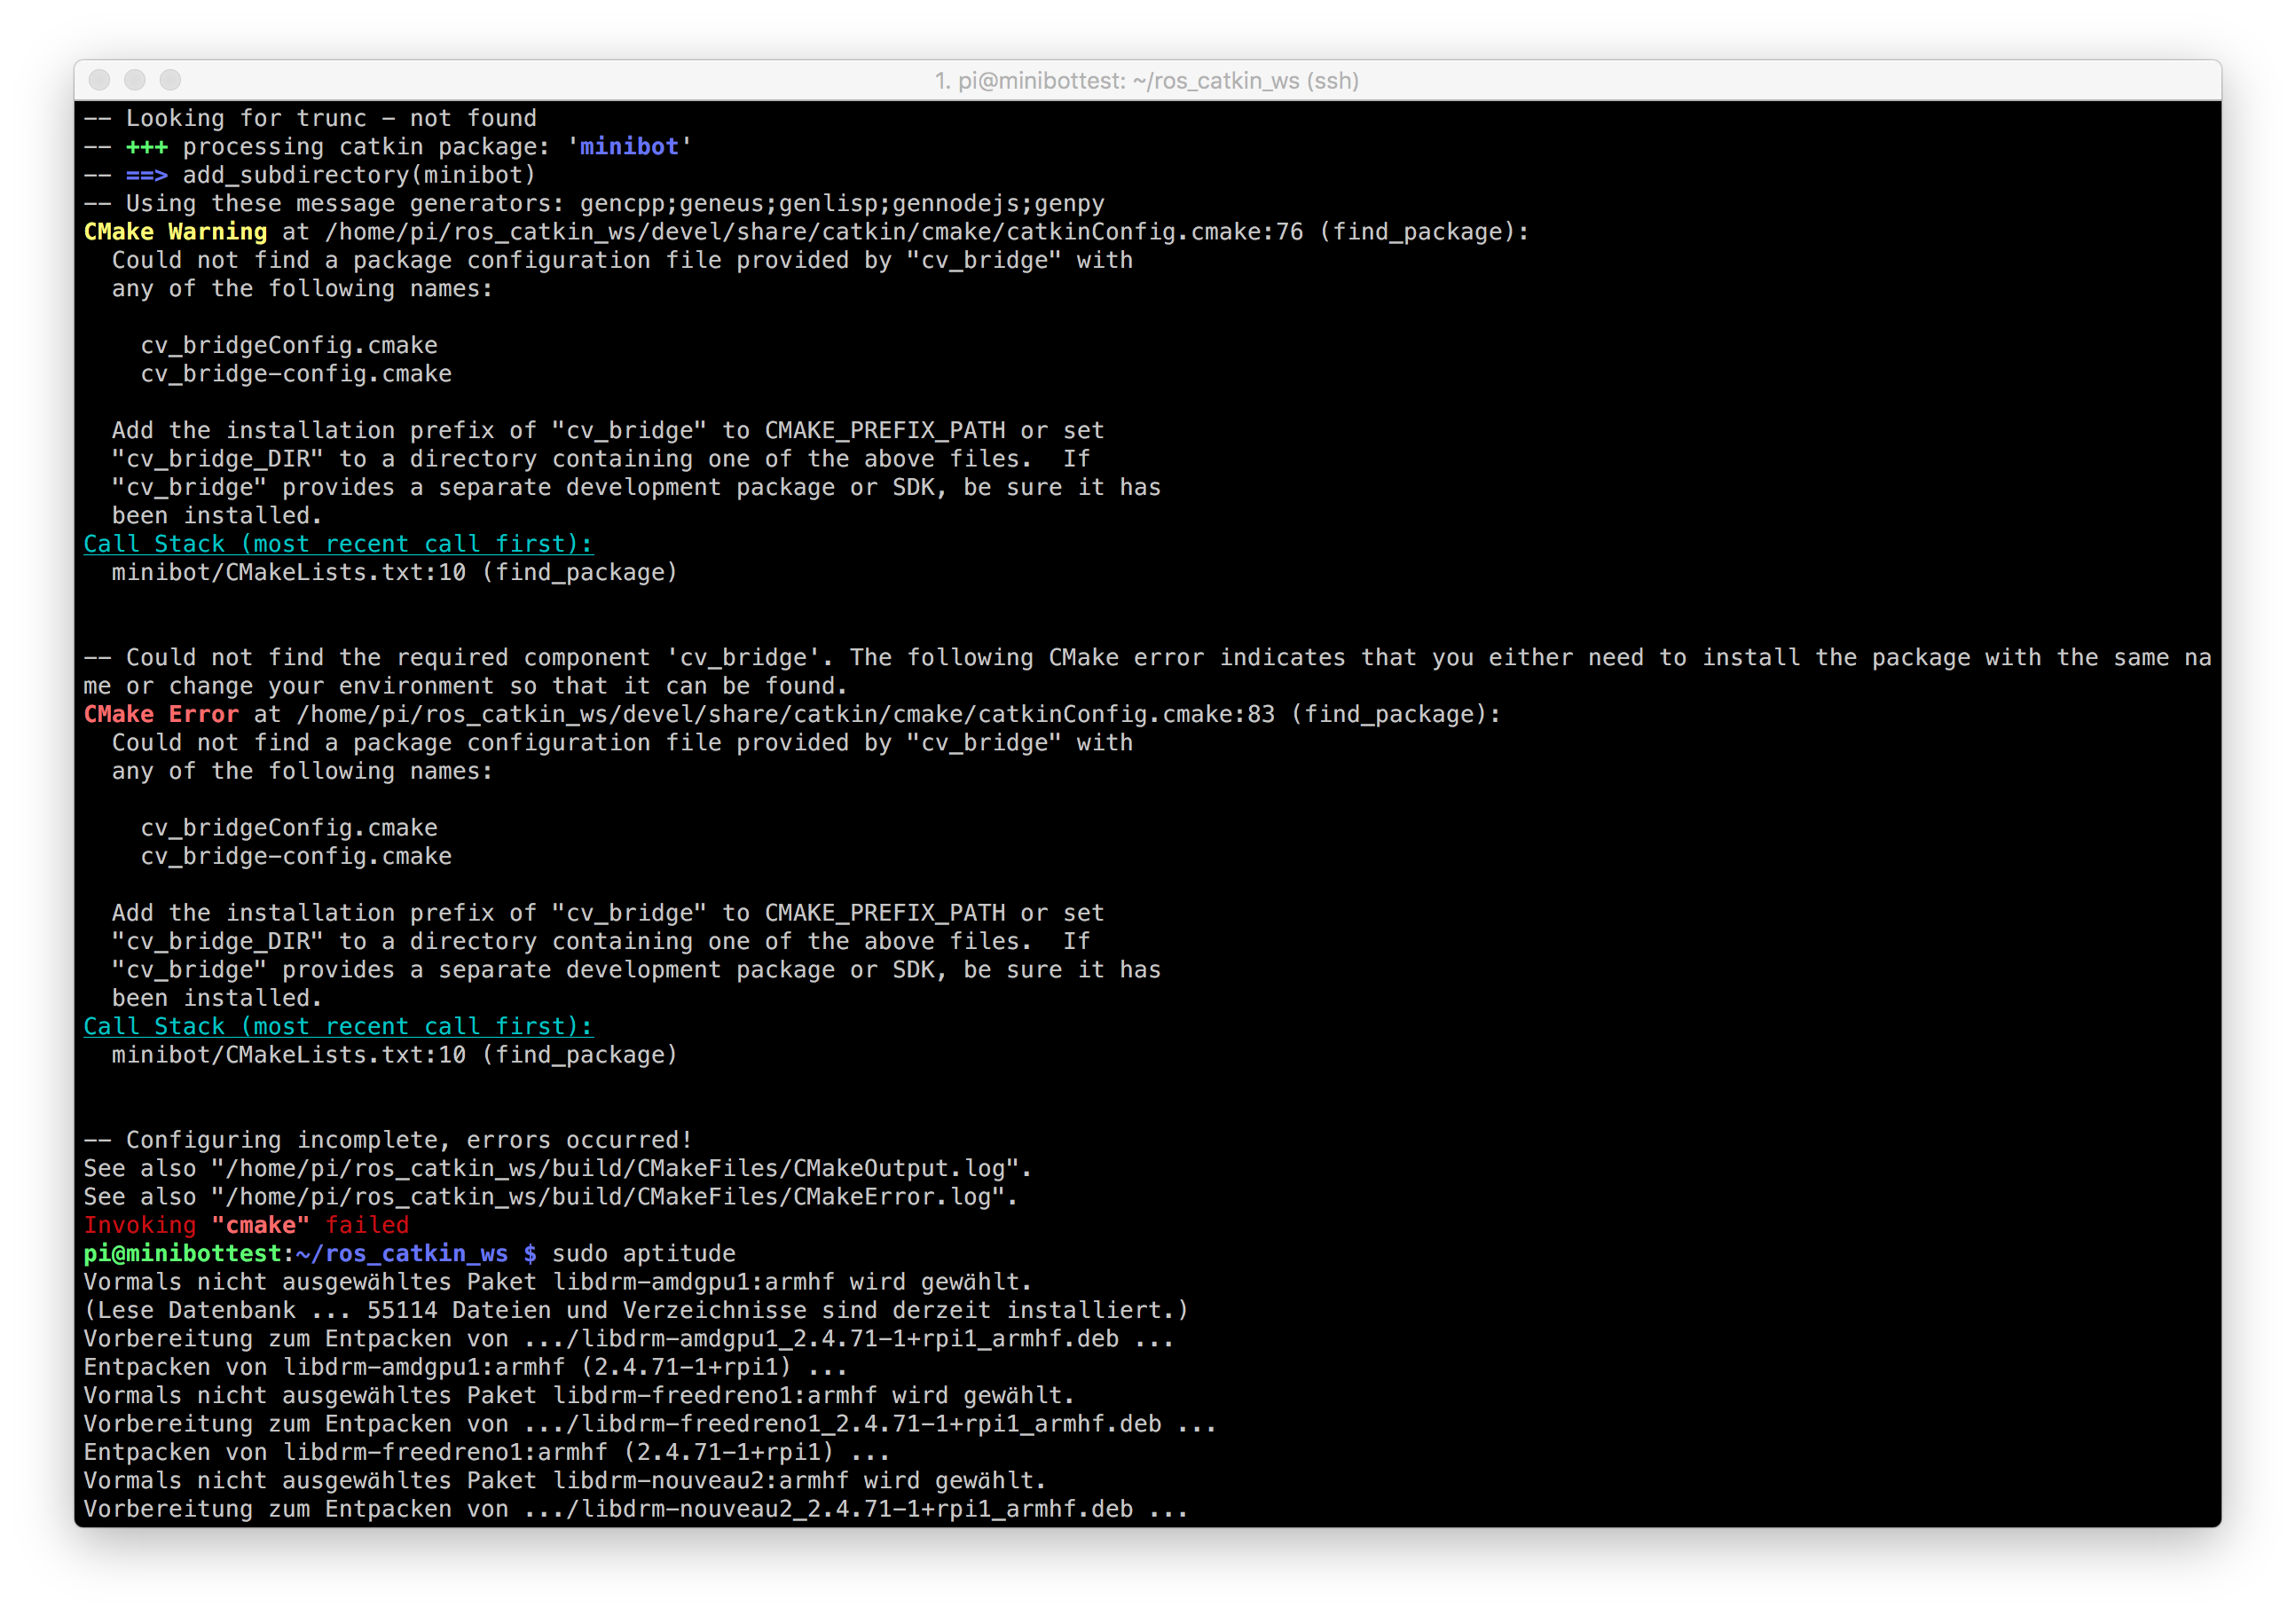Click the second 'Call Stack (most recent call first):' link
Viewport: 2296px width, 1616px height.
338,1027
